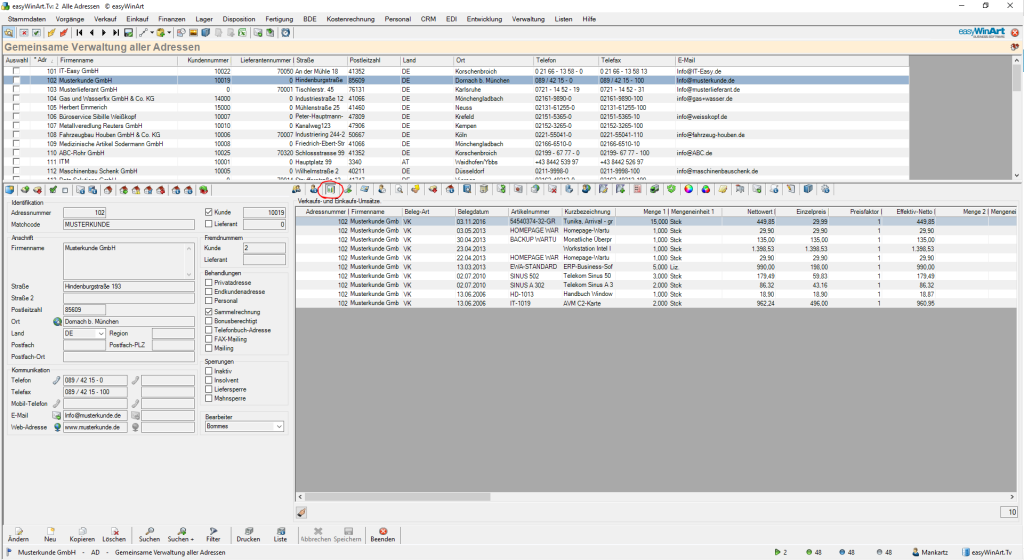Enable the Lieferant checkbox
The width and height of the screenshot is (1024, 560).
point(209,225)
